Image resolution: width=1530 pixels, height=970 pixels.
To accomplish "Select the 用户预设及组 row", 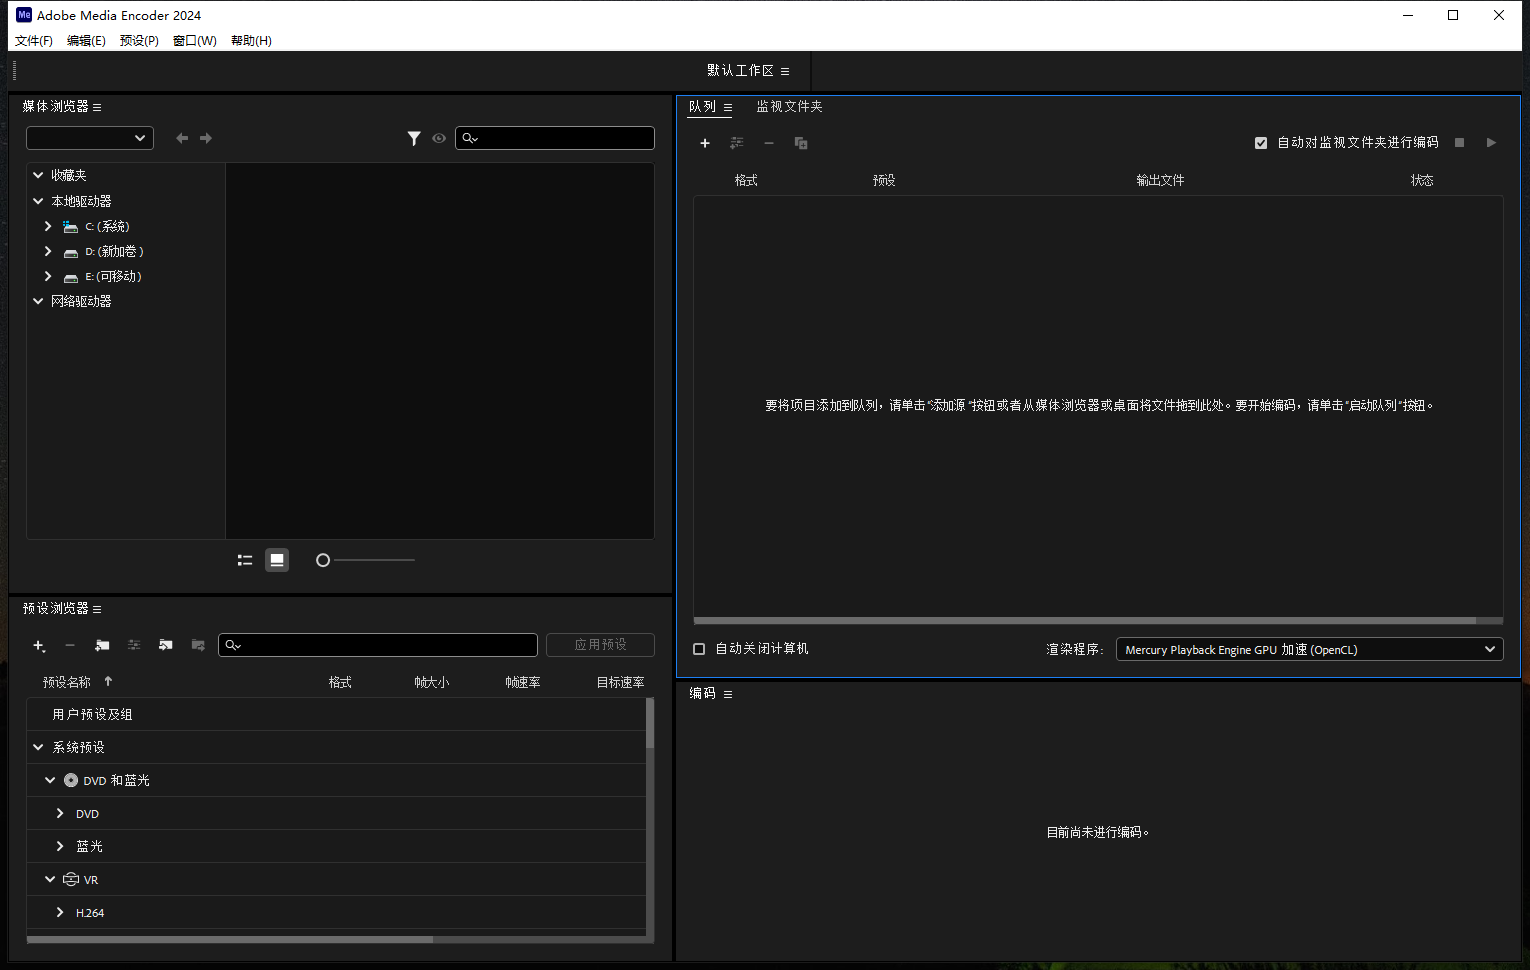I will click(336, 714).
